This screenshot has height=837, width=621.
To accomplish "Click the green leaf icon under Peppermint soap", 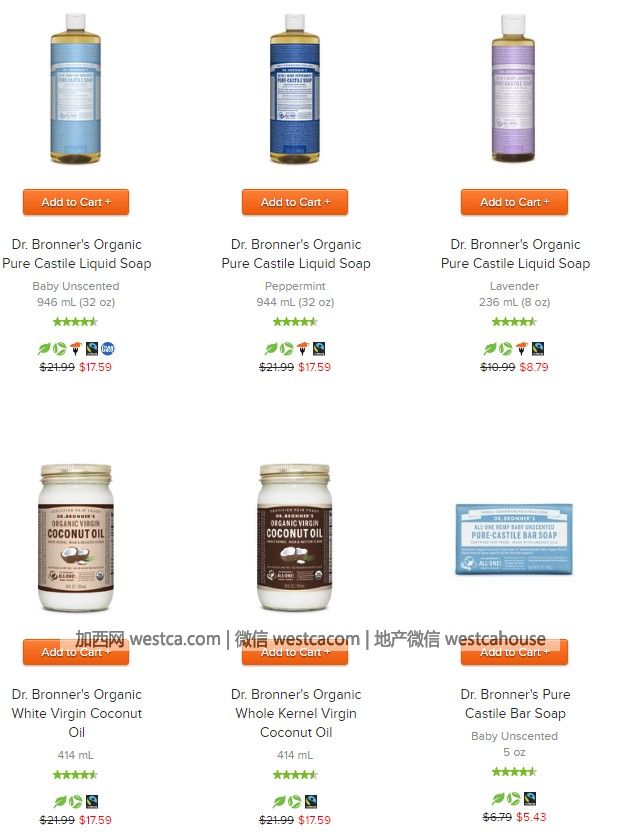I will [x=271, y=349].
